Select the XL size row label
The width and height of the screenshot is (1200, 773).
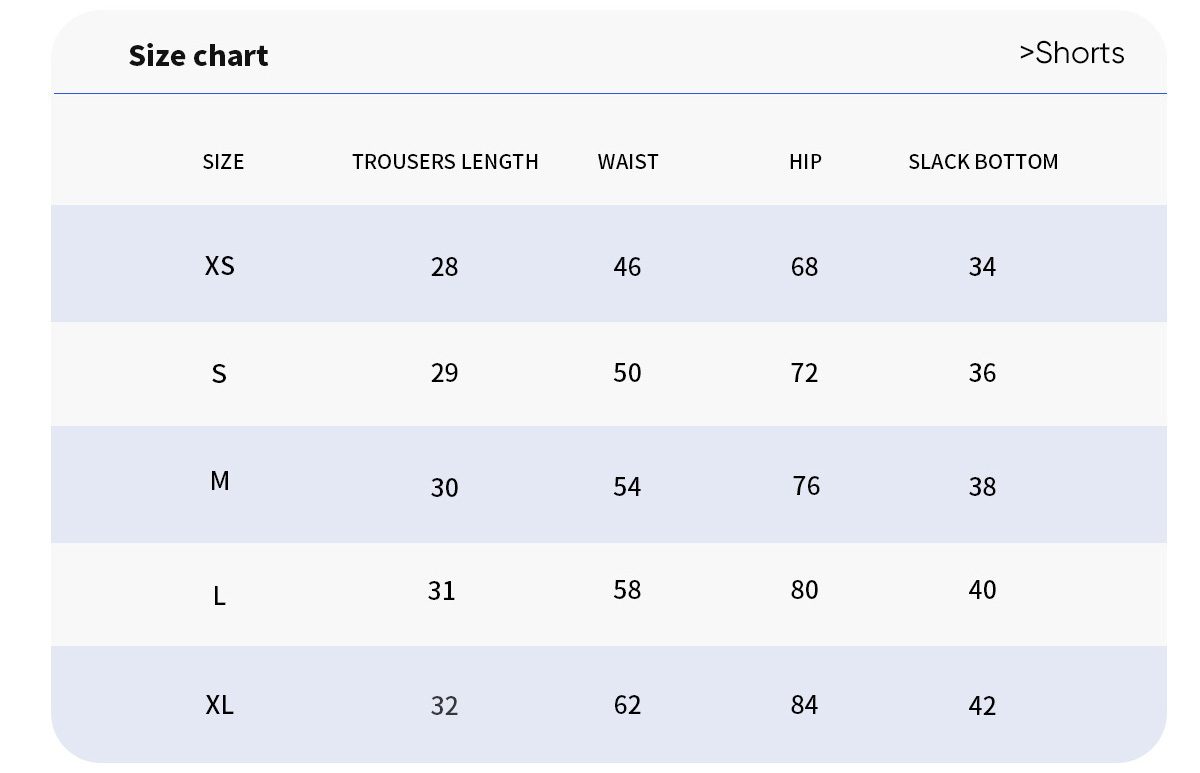tap(220, 705)
